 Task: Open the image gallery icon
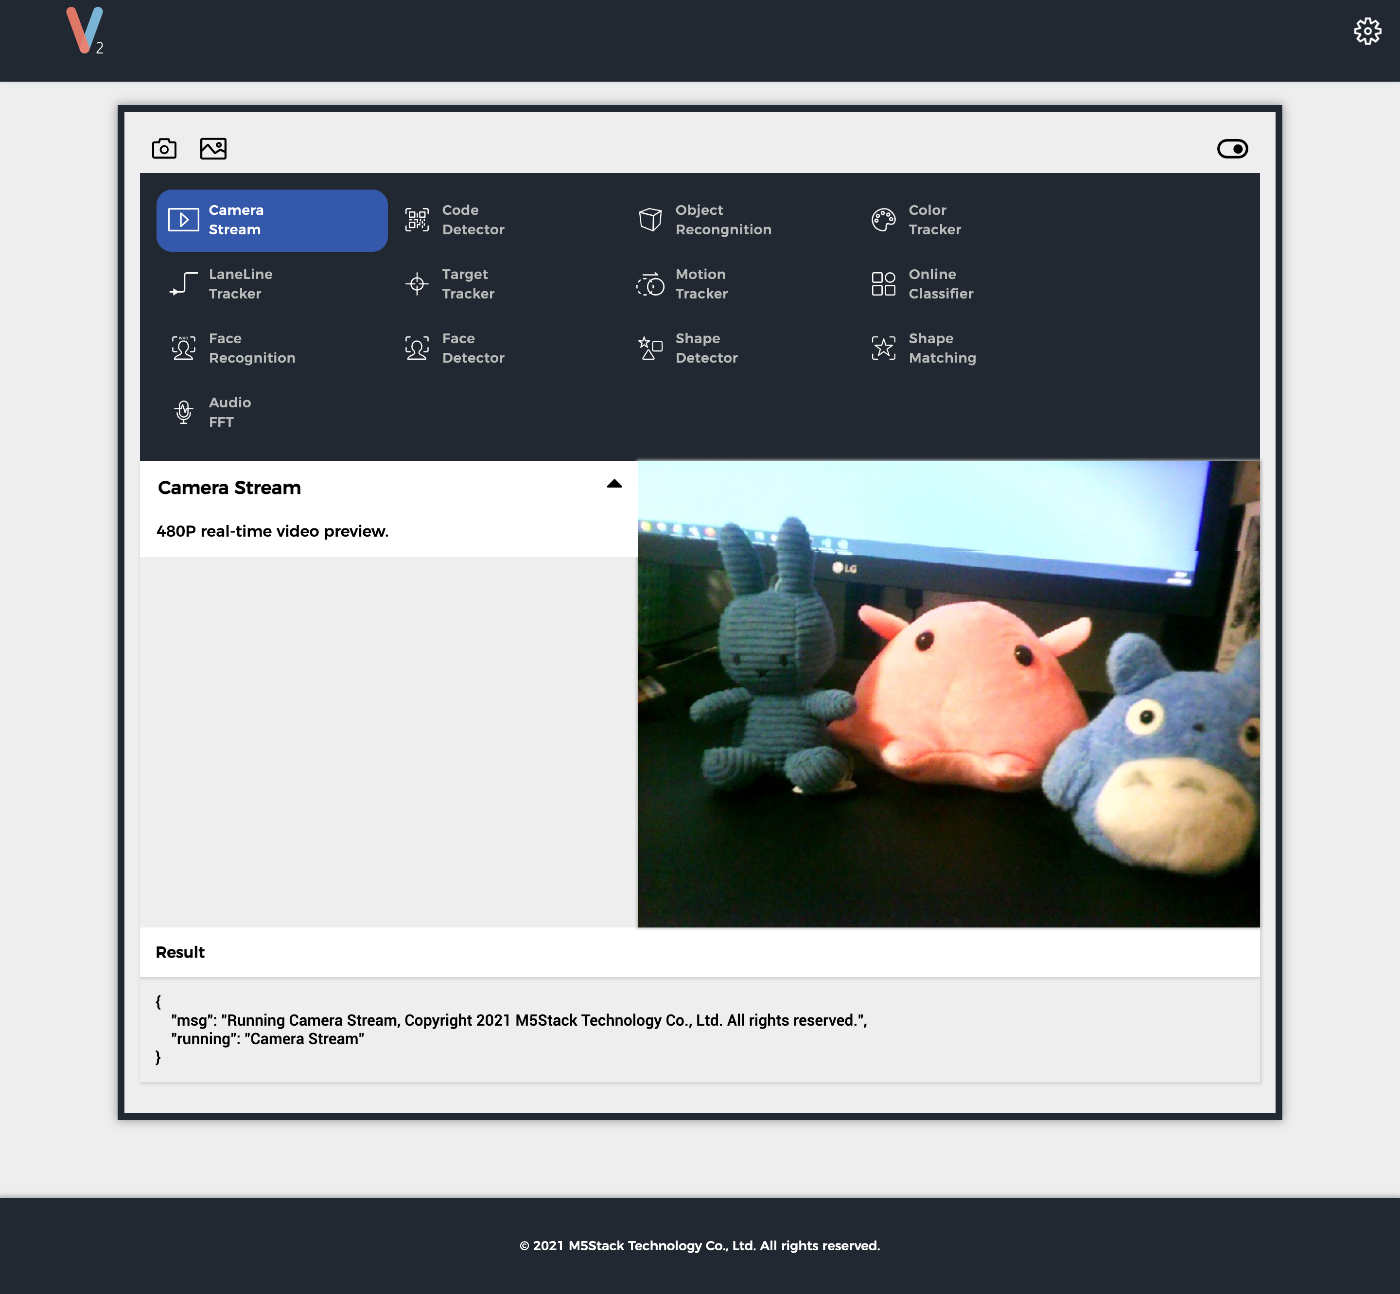coord(213,149)
